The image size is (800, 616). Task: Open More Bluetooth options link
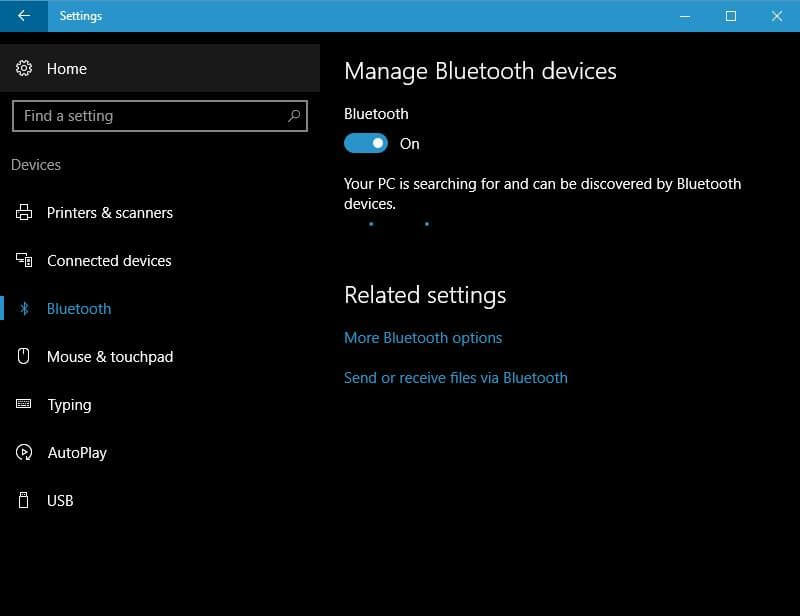tap(423, 338)
